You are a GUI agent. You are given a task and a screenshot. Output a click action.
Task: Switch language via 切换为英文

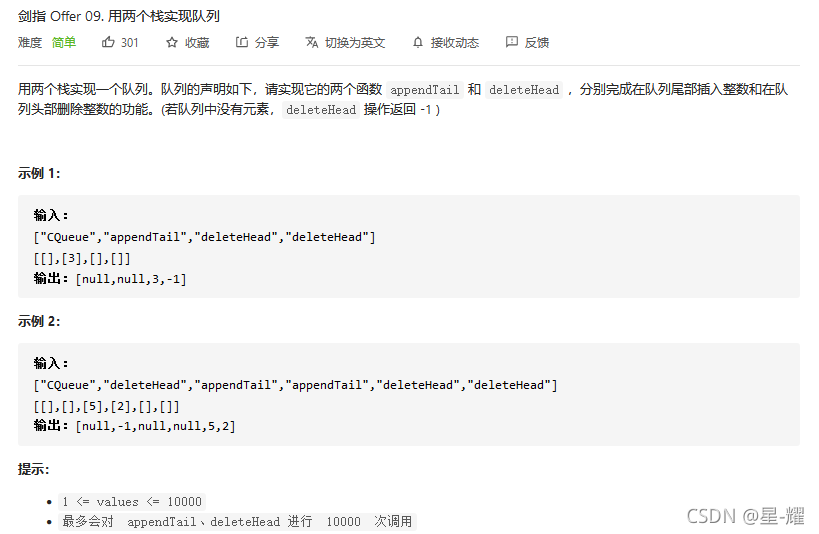(355, 43)
